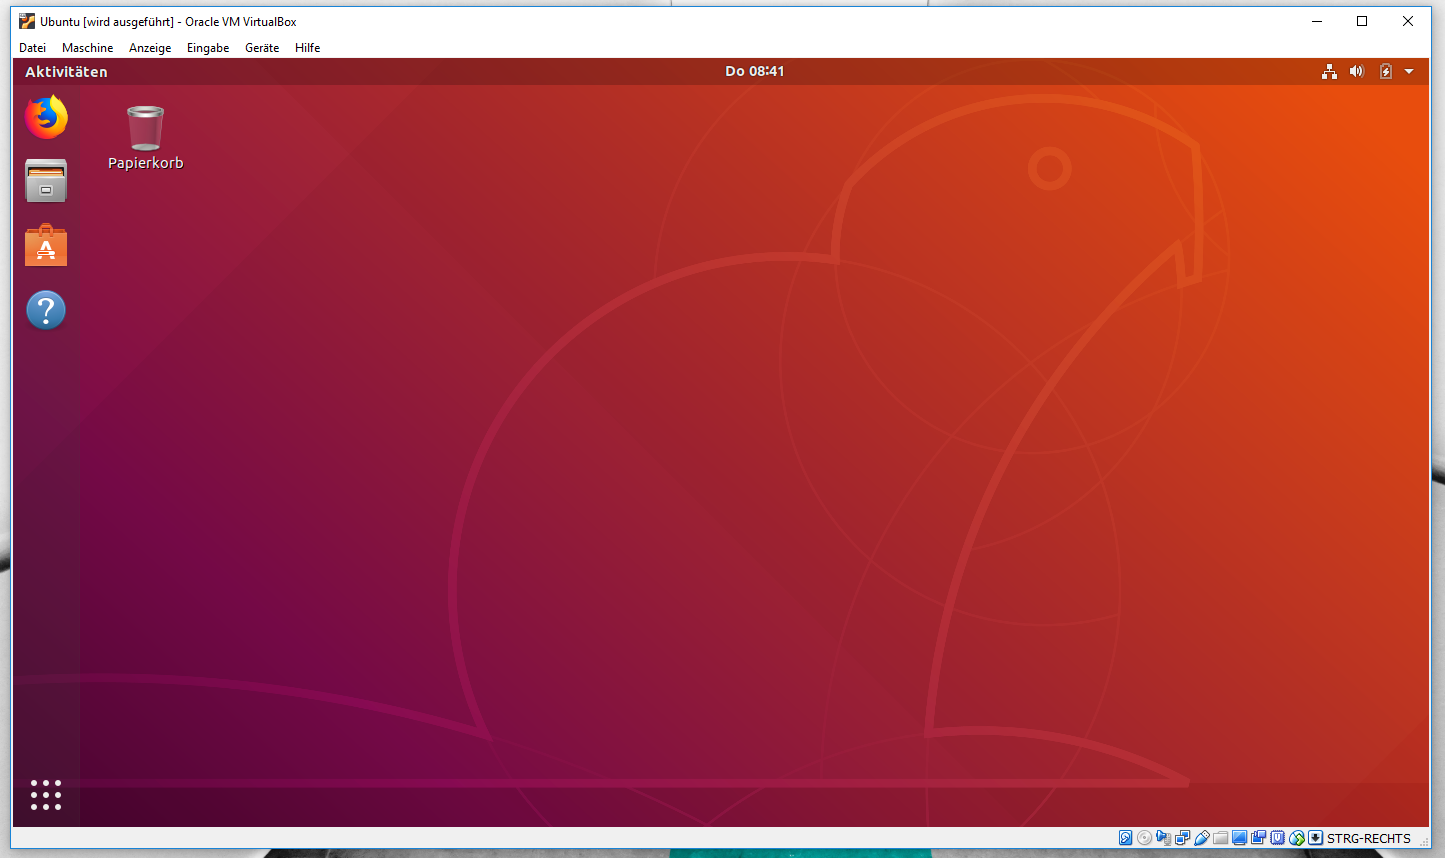Minimize the VirtualBox window
Screen dimensions: 1445x858
pyautogui.click(x=1317, y=21)
